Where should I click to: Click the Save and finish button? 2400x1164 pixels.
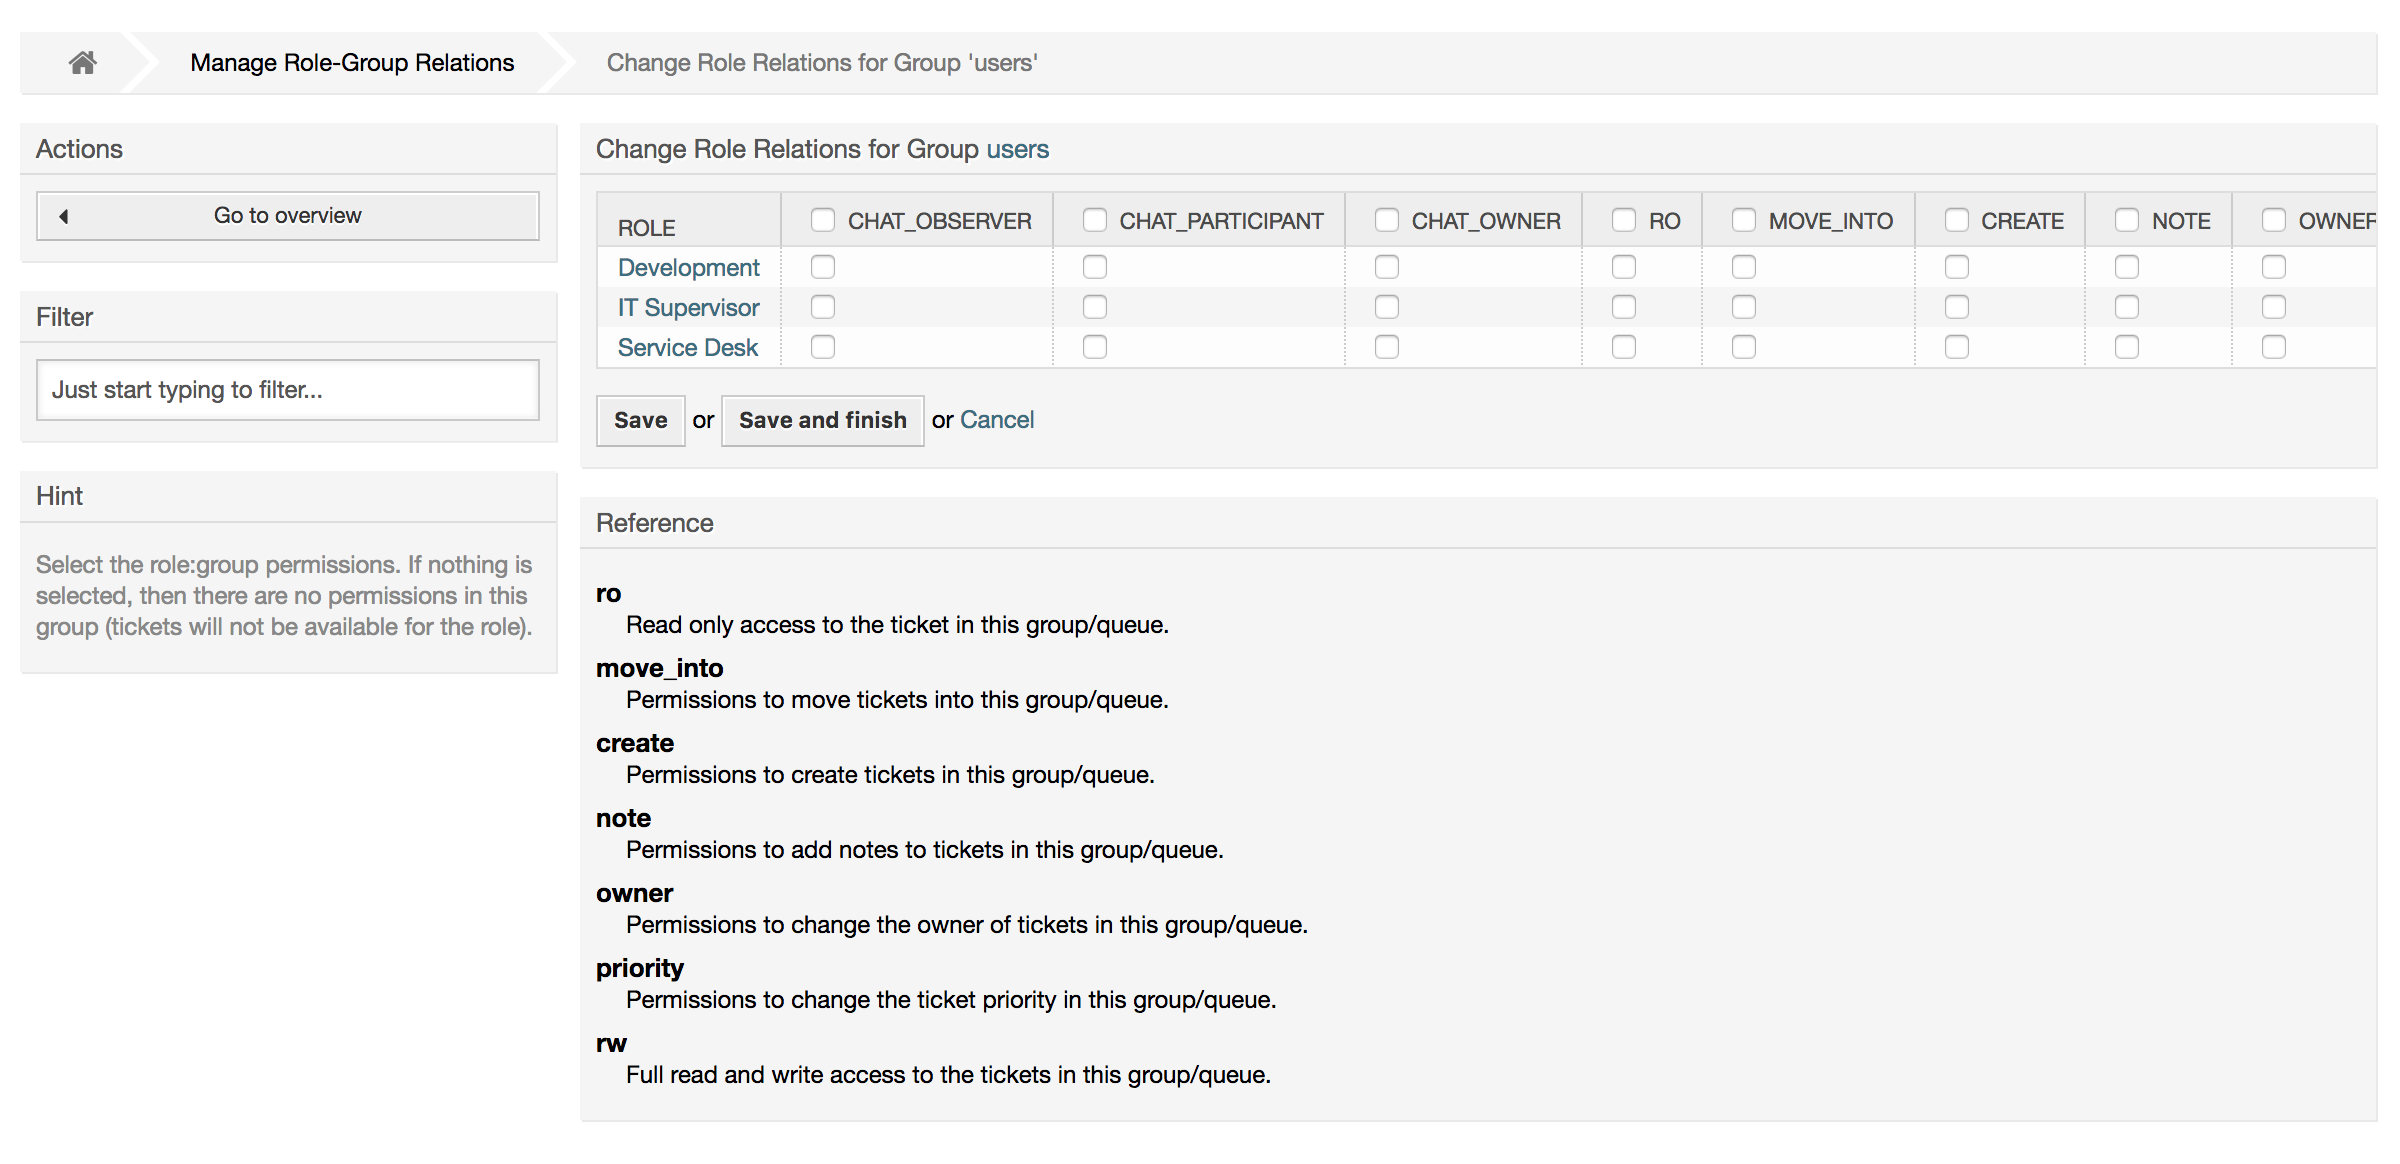pyautogui.click(x=823, y=420)
